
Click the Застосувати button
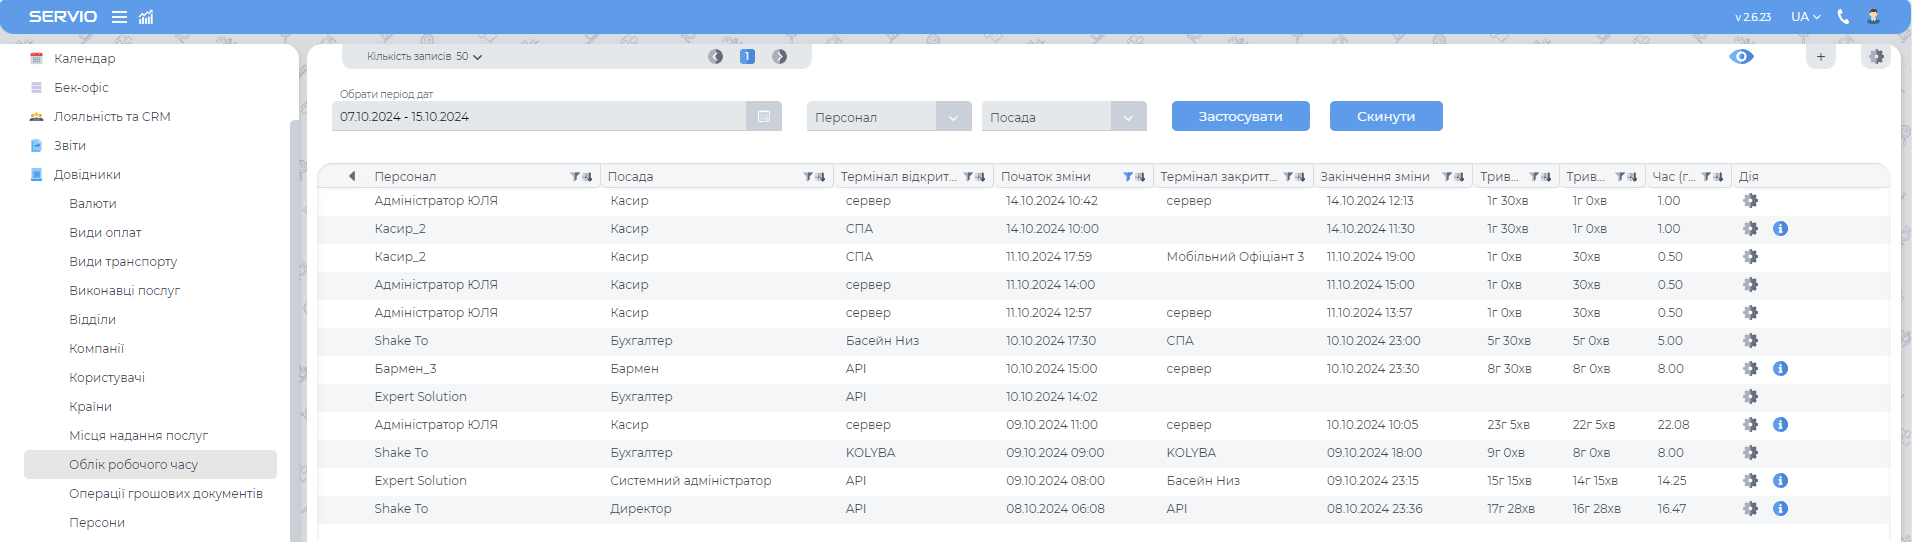tap(1240, 116)
